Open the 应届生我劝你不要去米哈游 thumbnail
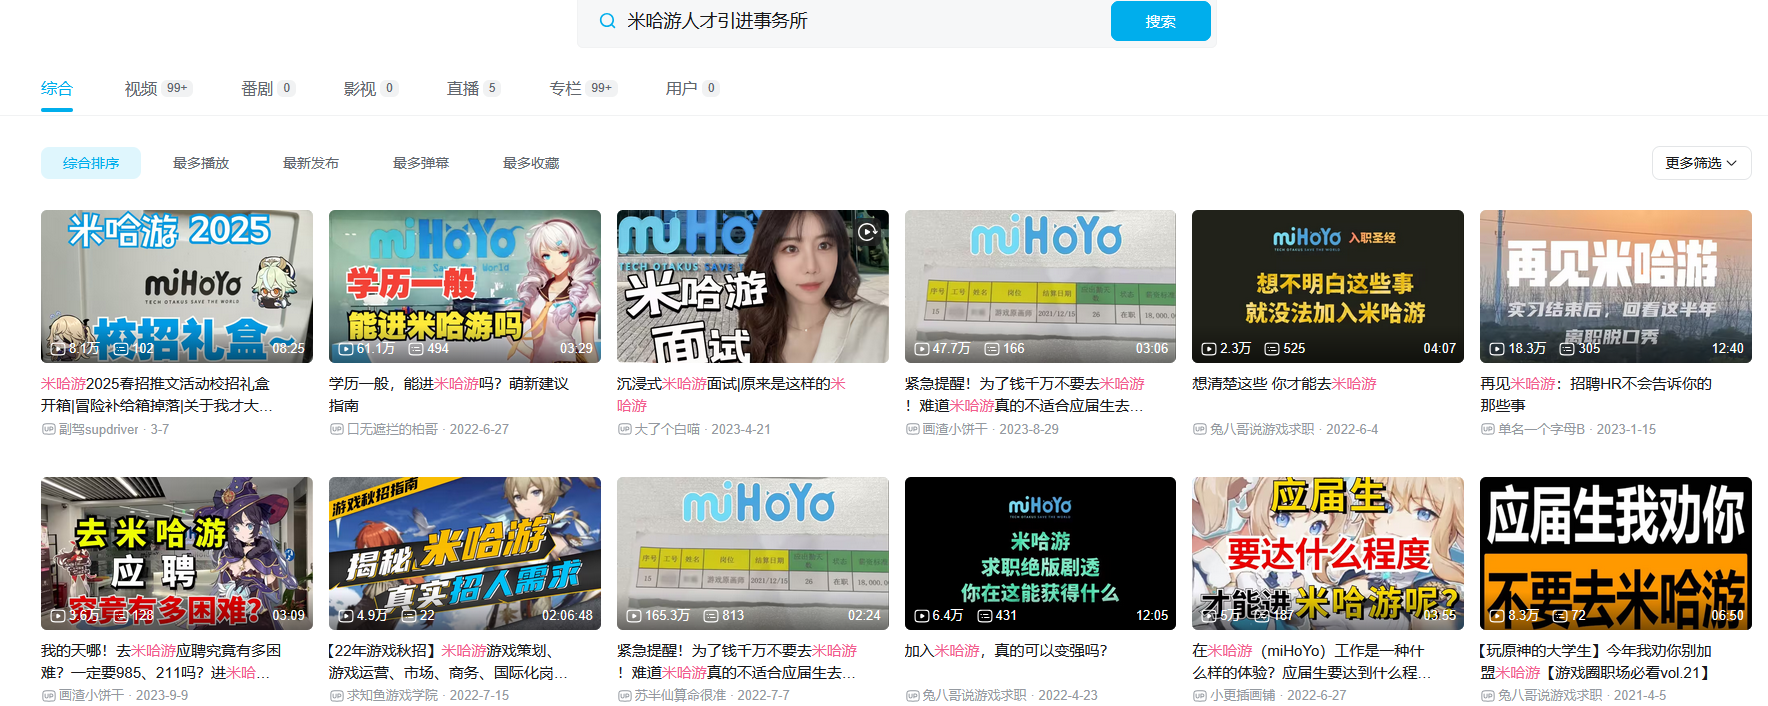 click(x=1616, y=553)
